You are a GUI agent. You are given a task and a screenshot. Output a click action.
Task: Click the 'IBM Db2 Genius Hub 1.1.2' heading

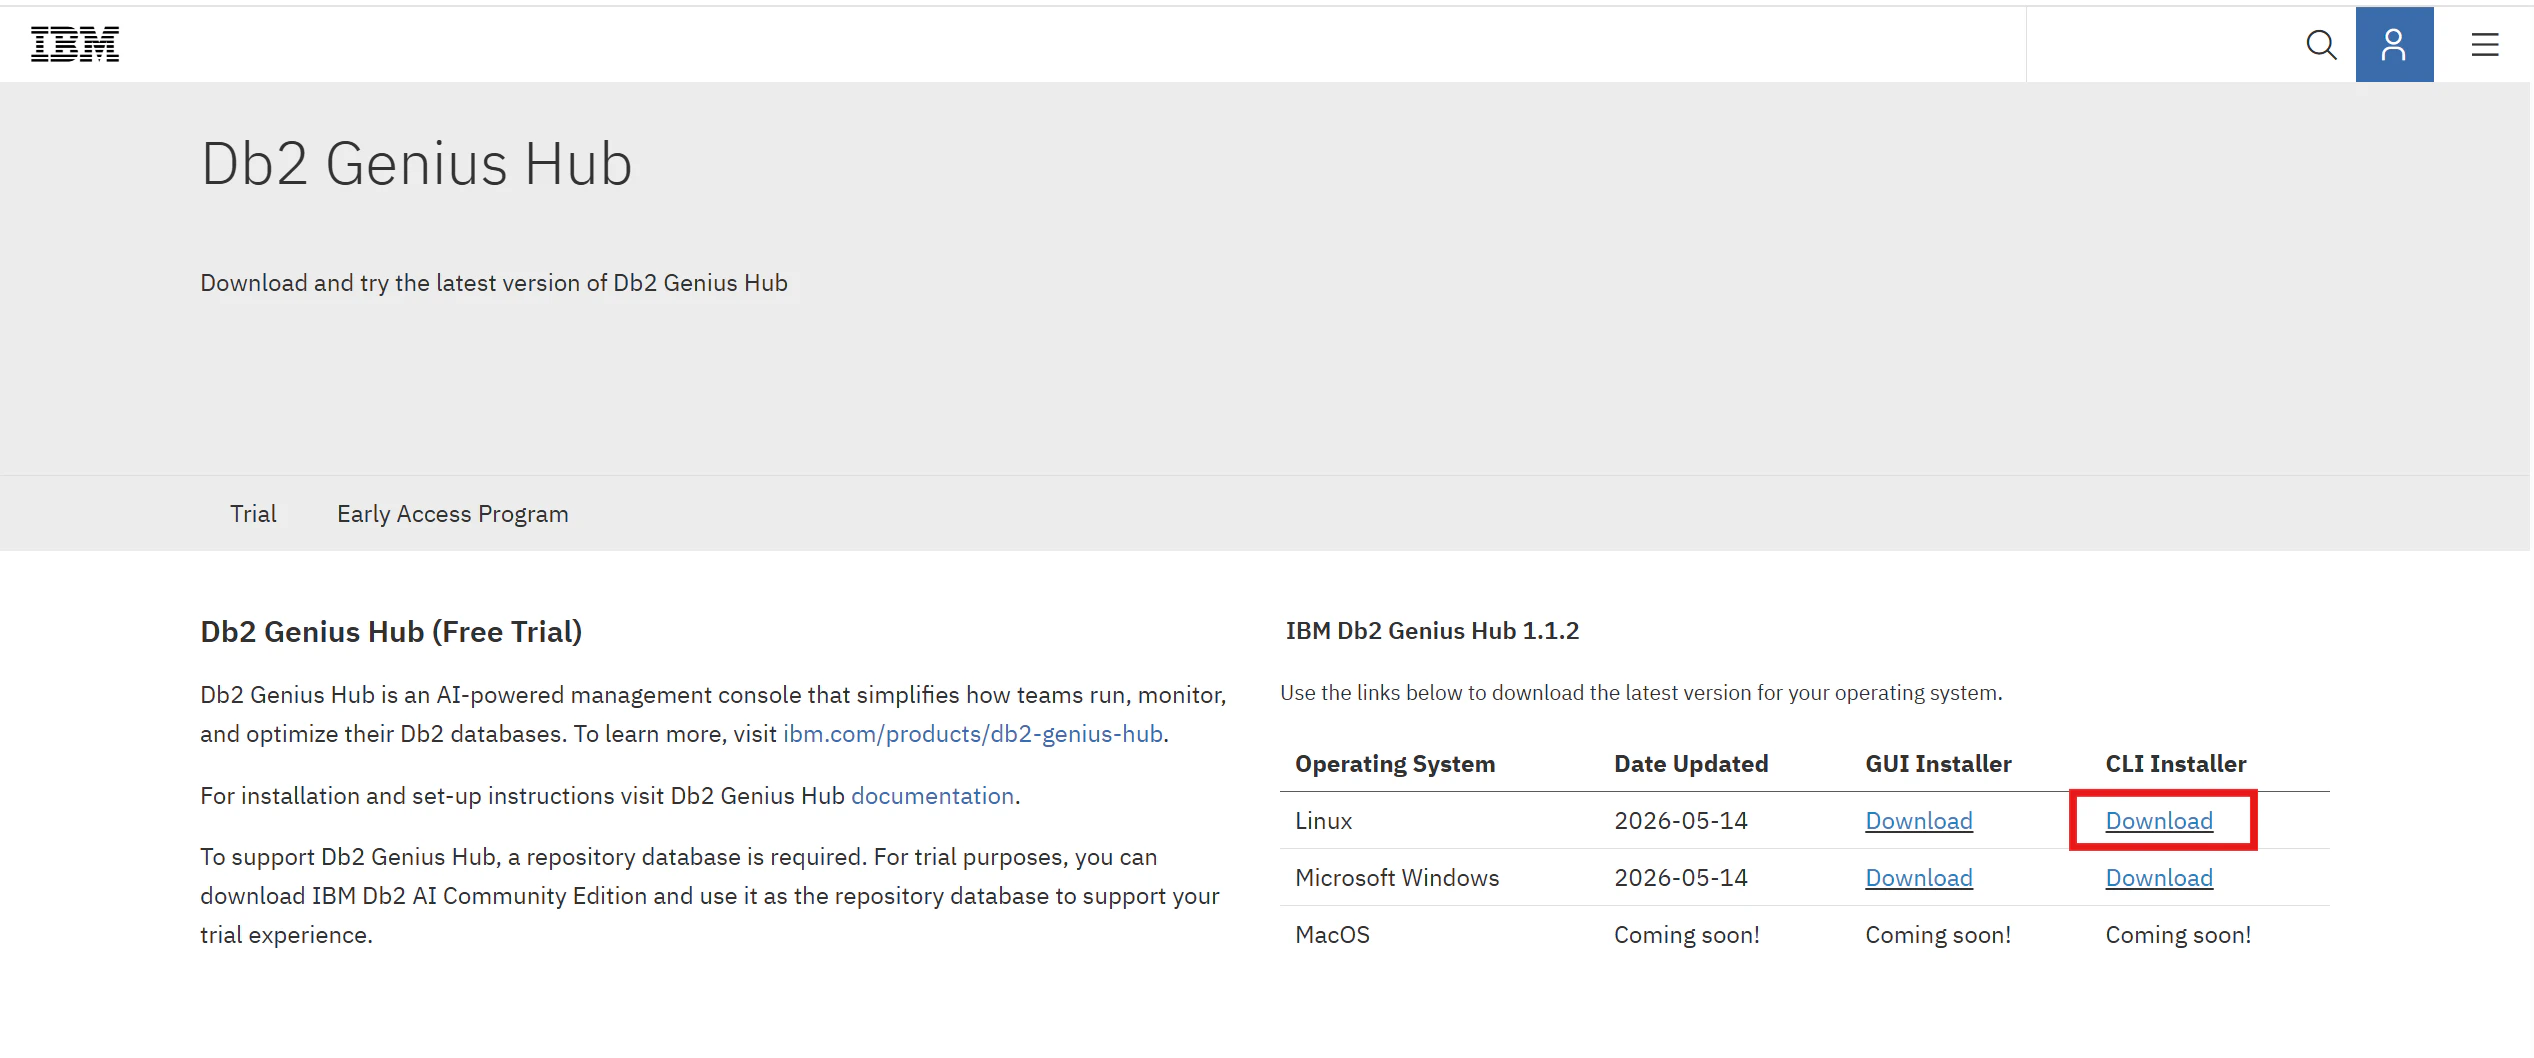pyautogui.click(x=1432, y=631)
